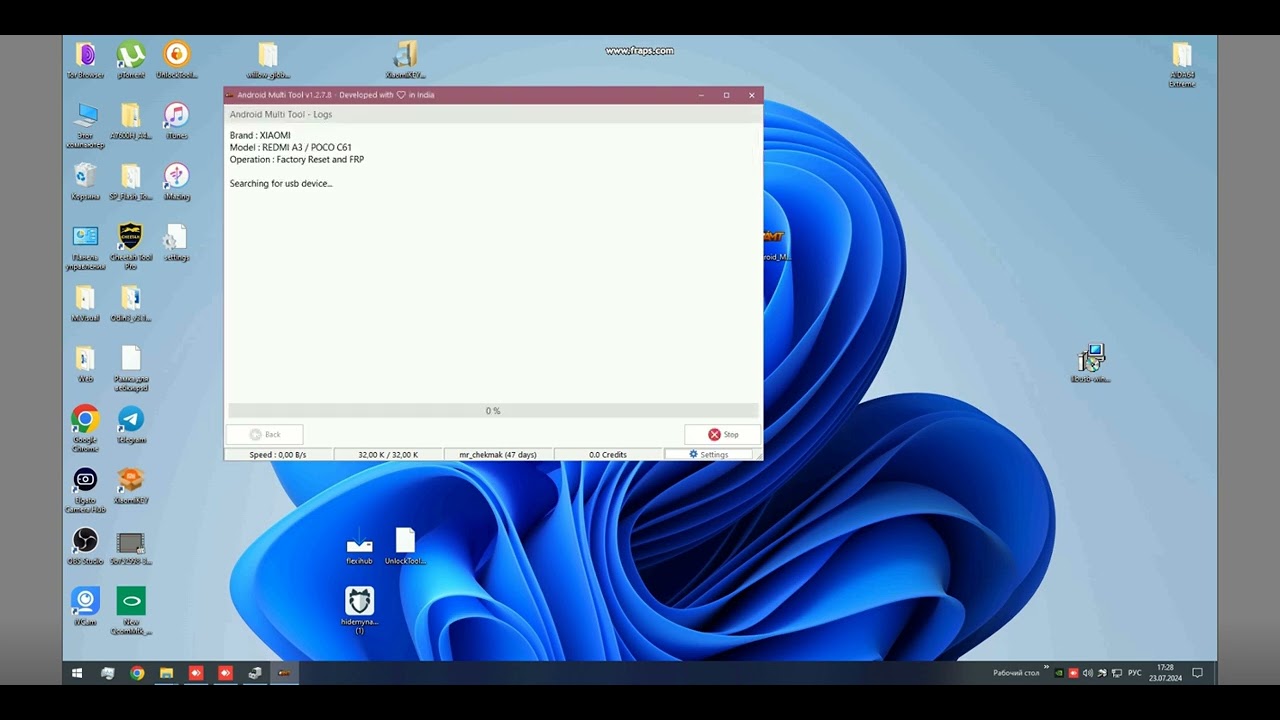
Task: Click the 'Brand : XIAOMI' log line
Action: click(260, 136)
